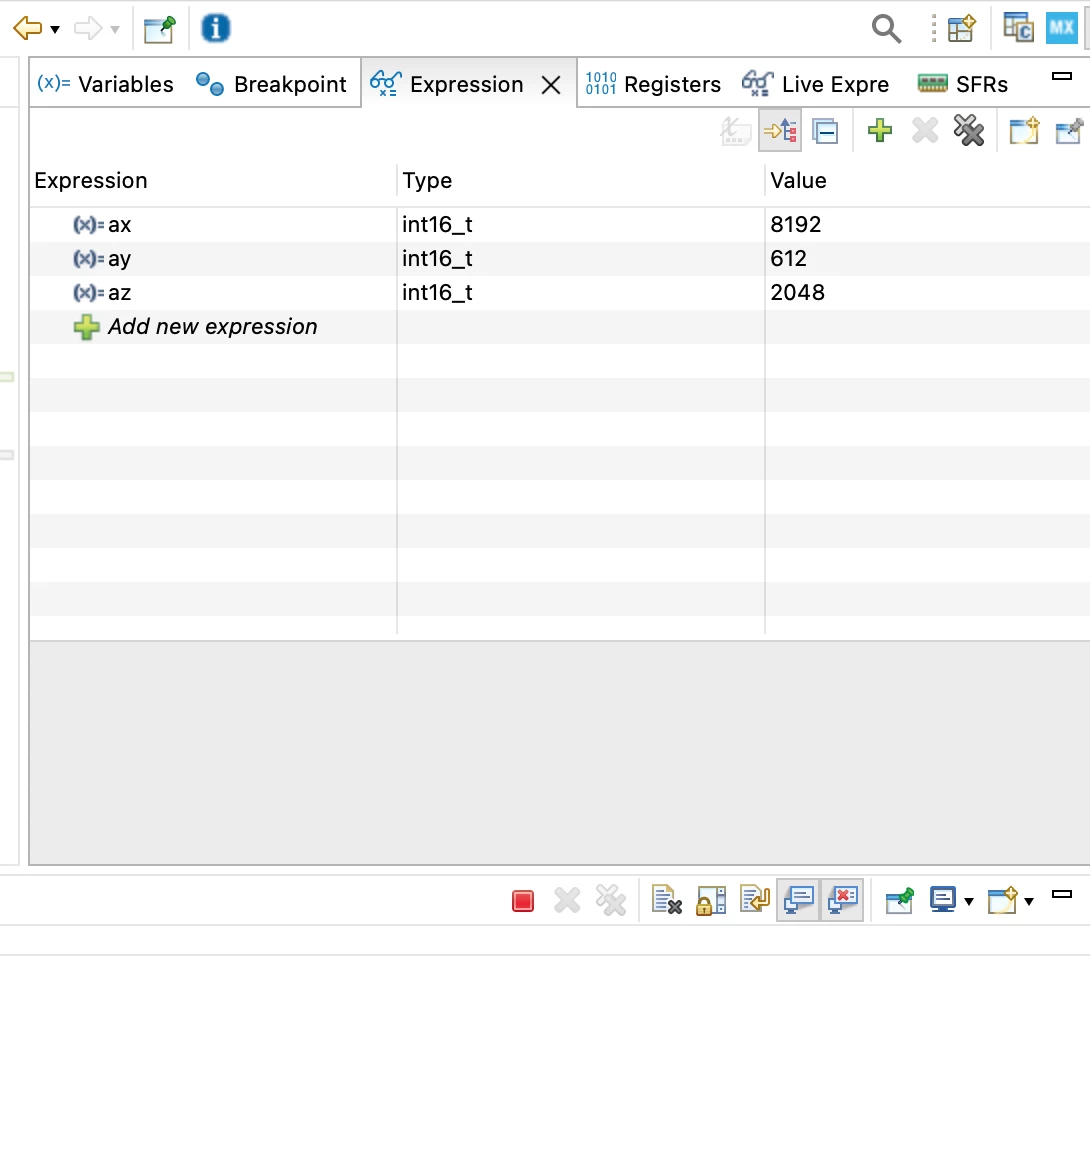Open the Display Selected Console dropdown arrow

pyautogui.click(x=969, y=901)
